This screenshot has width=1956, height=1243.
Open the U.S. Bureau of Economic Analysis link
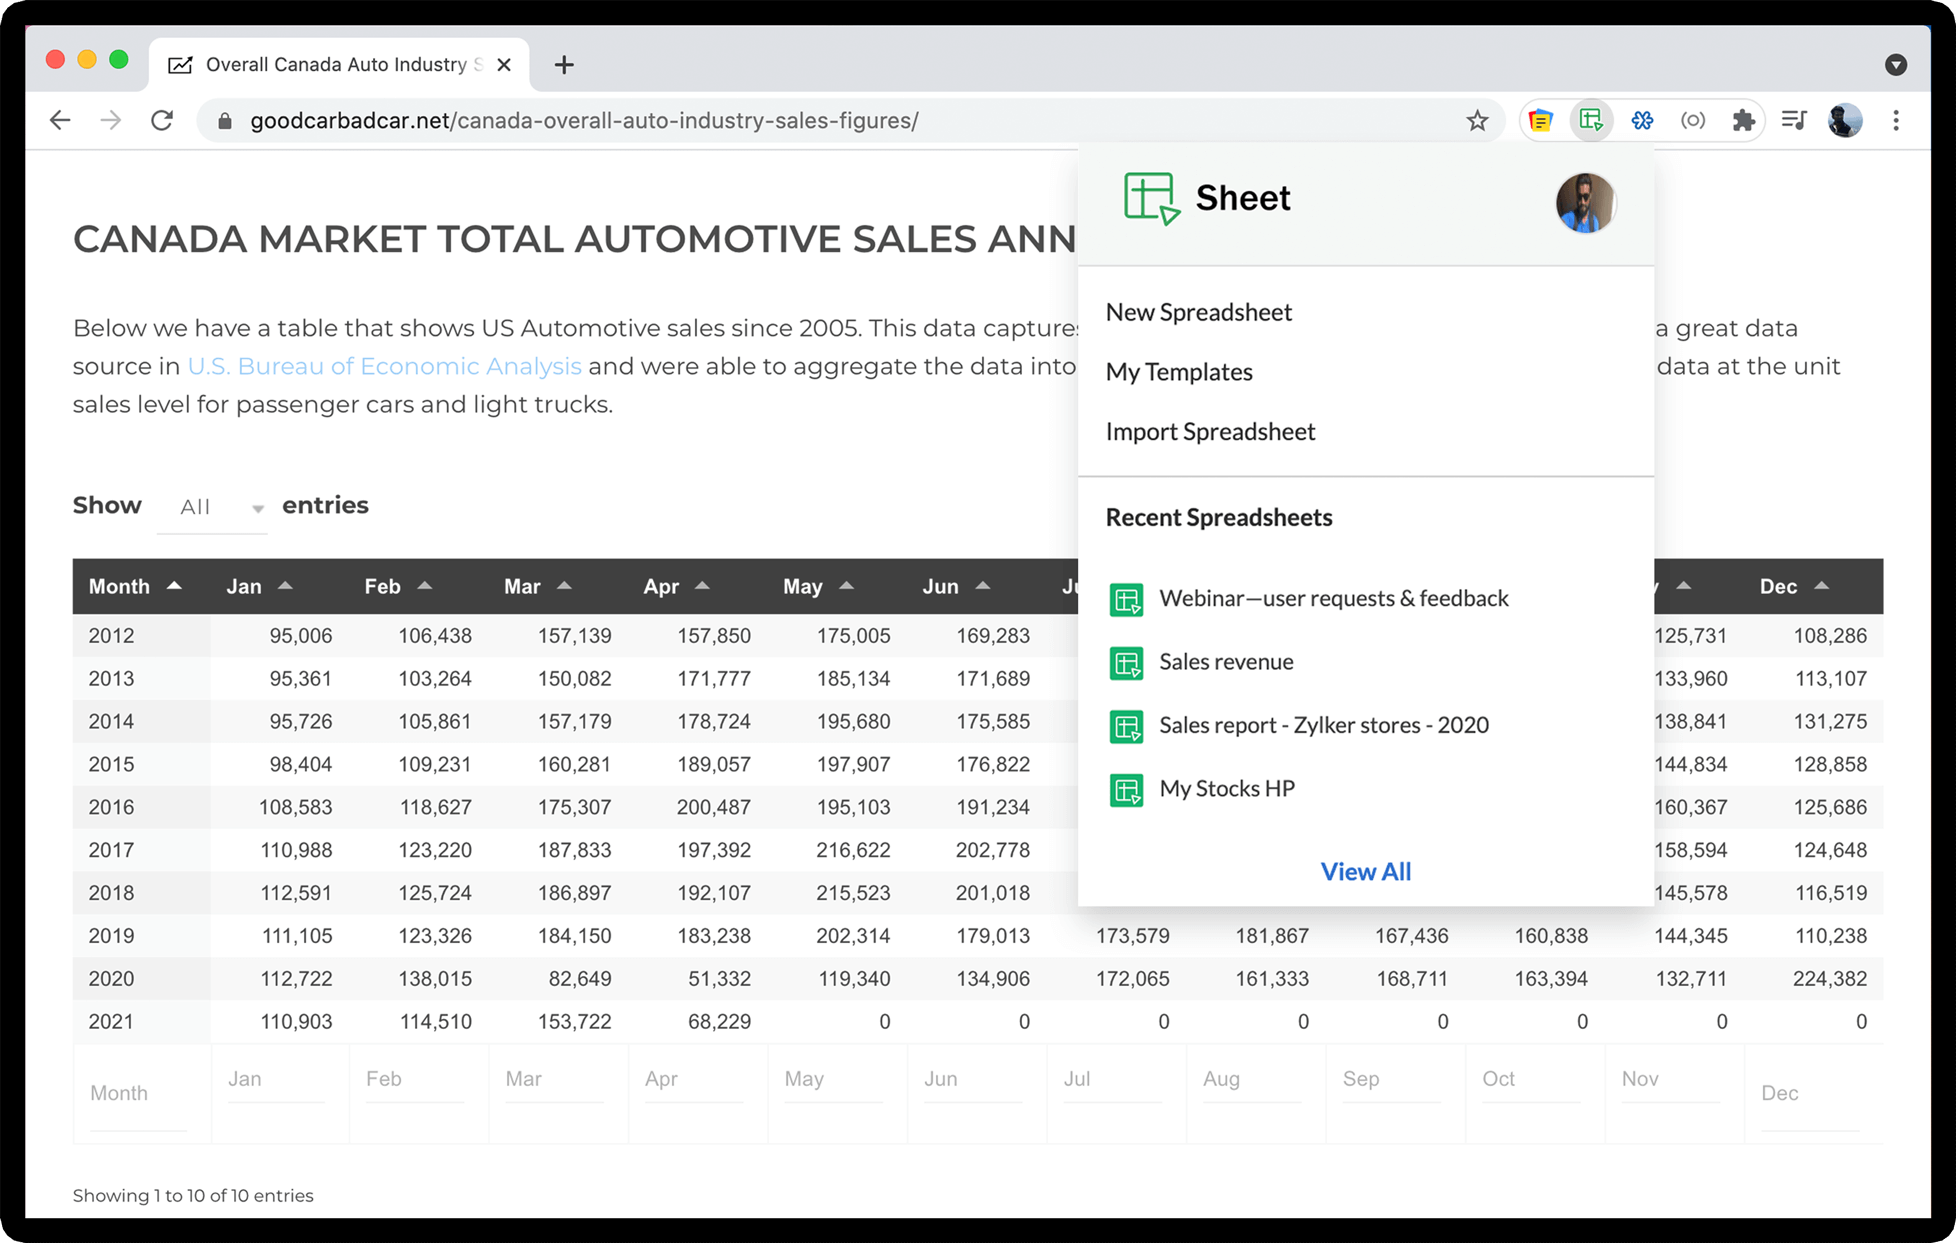384,366
